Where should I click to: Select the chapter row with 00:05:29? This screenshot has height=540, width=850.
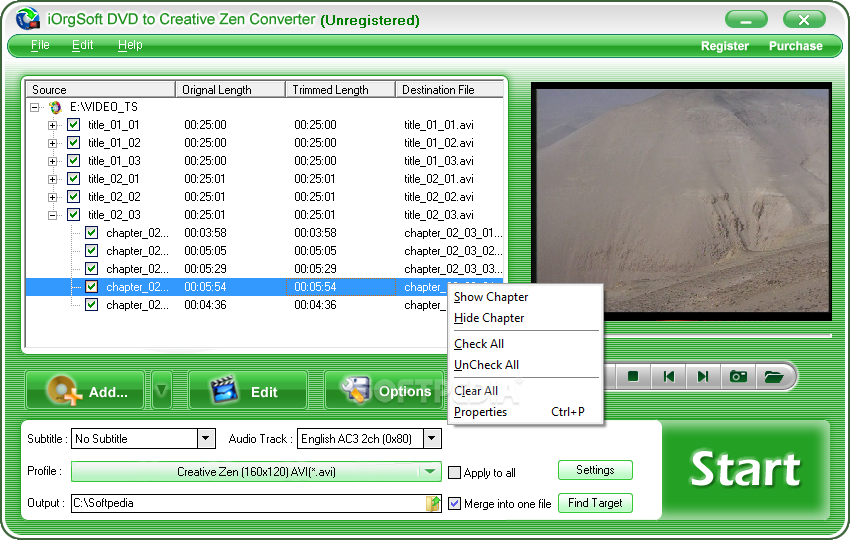265,269
